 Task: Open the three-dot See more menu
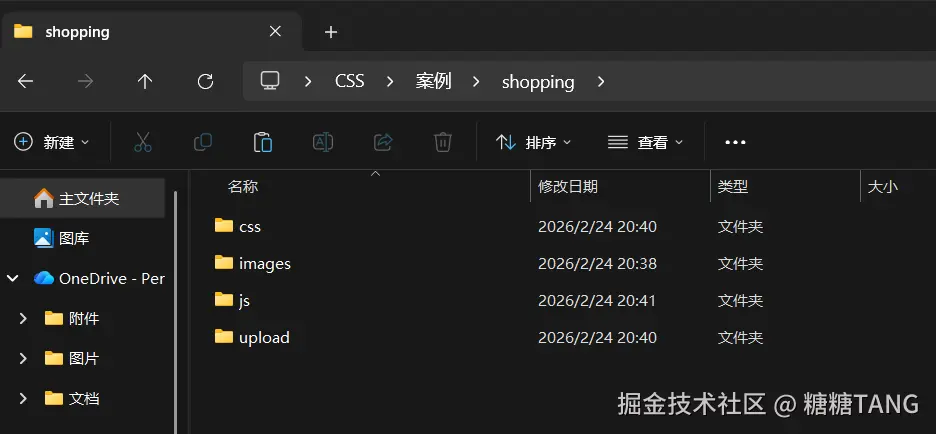pos(735,142)
